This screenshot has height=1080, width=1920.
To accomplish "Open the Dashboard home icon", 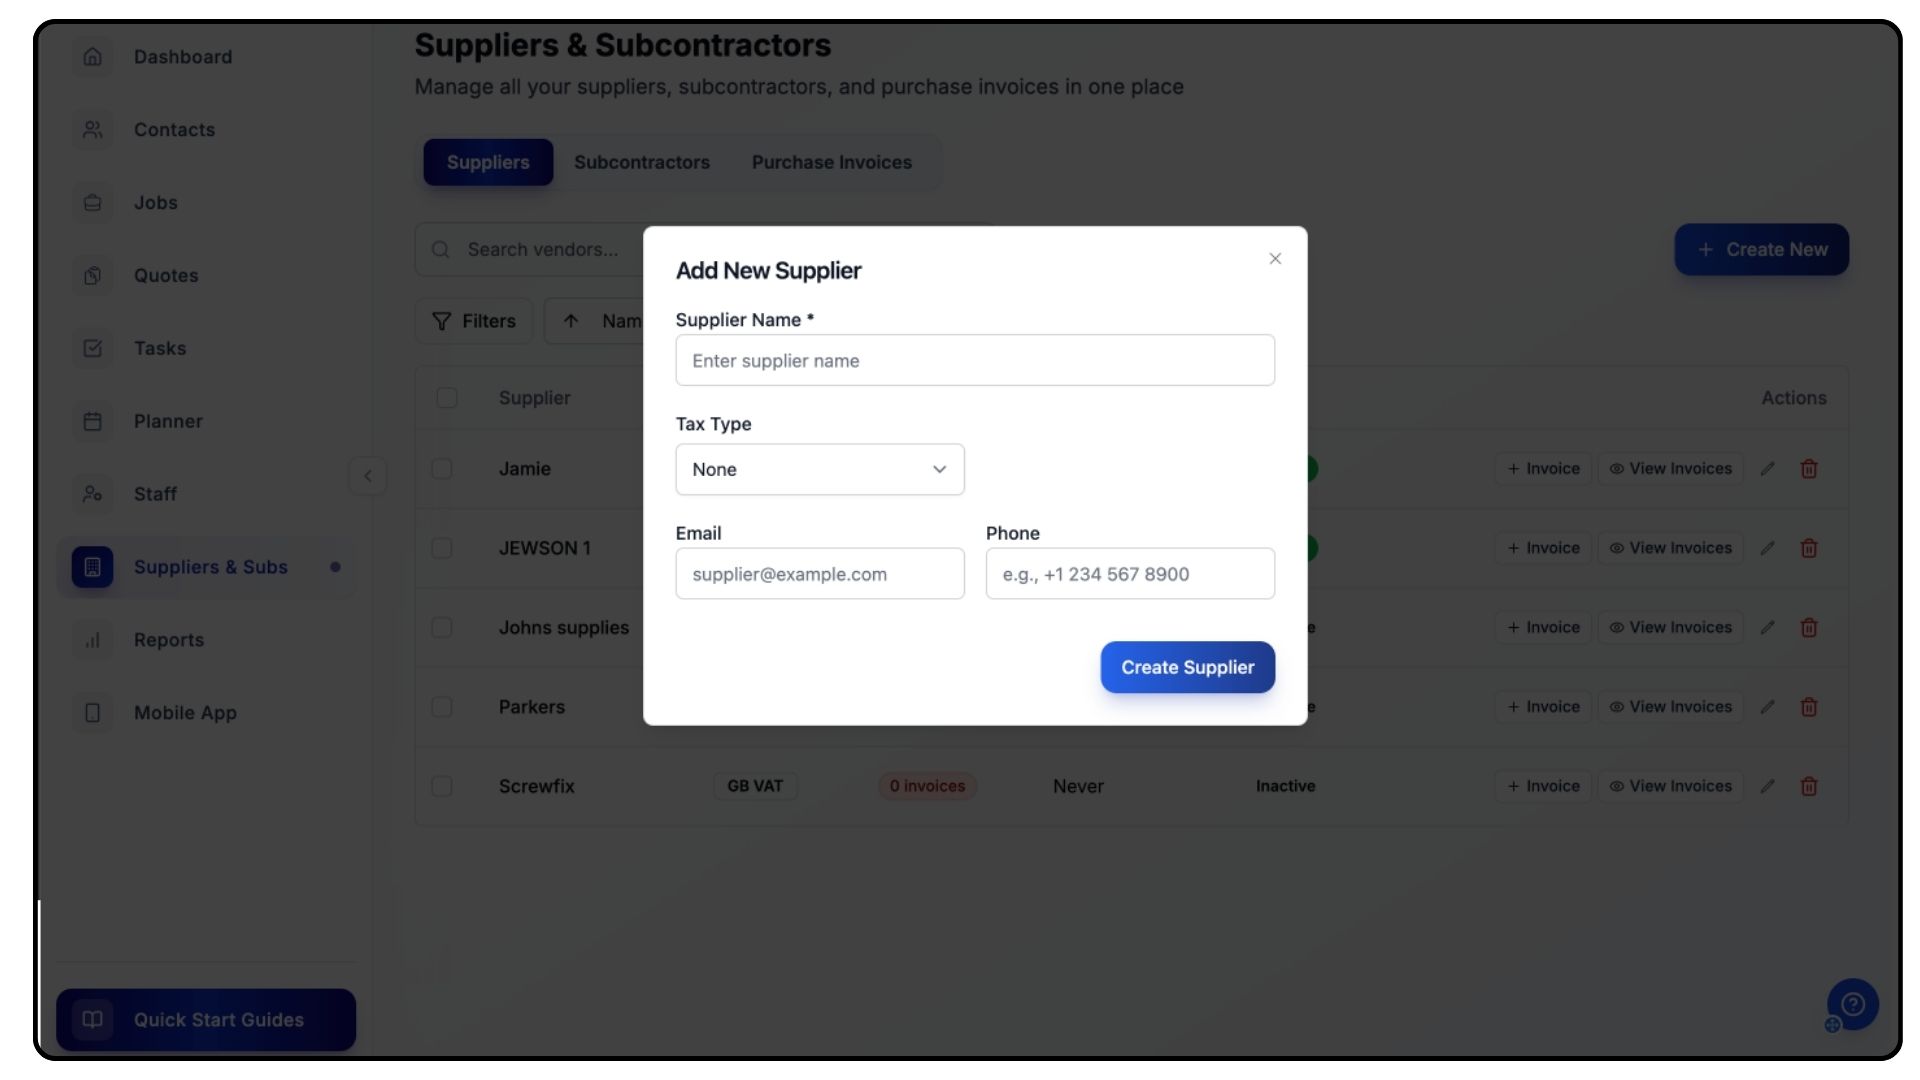I will point(93,57).
